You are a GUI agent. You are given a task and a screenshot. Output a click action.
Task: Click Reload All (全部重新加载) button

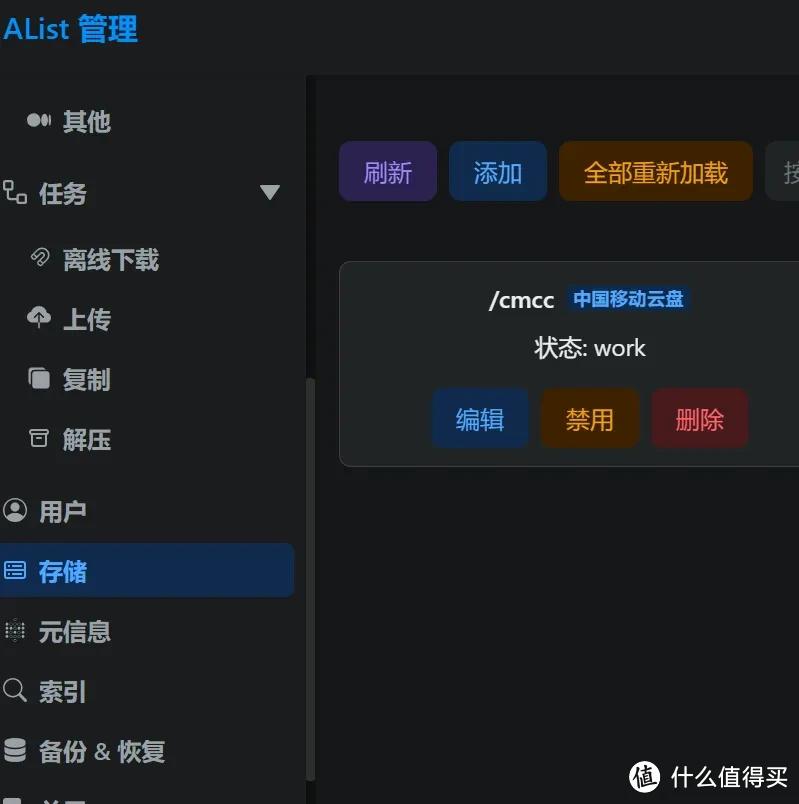pos(655,172)
